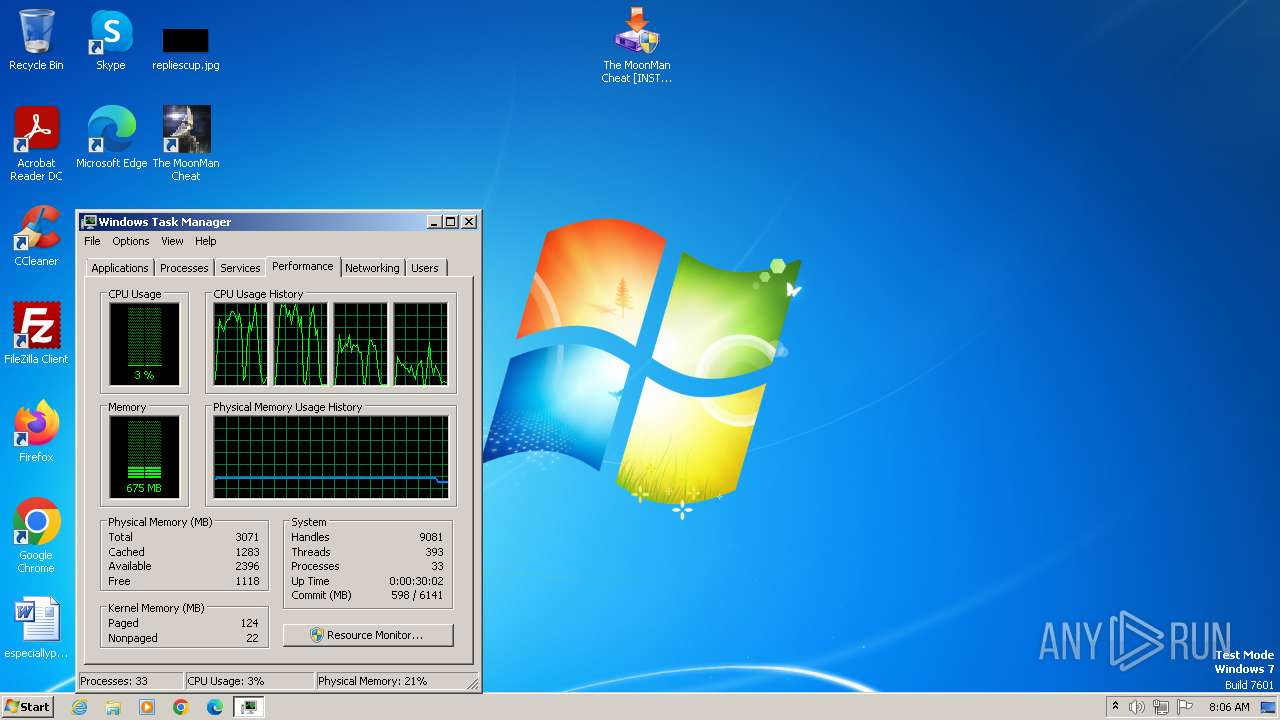Open Windows Media Player from taskbar

147,707
